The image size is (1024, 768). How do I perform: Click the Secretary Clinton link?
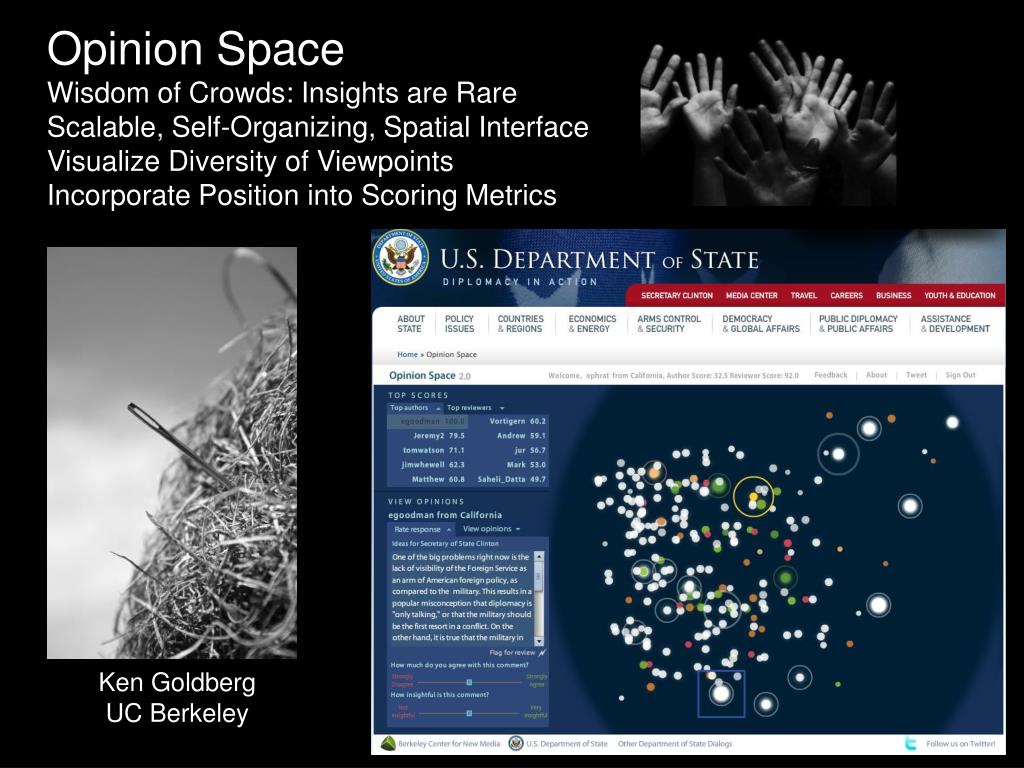click(677, 296)
